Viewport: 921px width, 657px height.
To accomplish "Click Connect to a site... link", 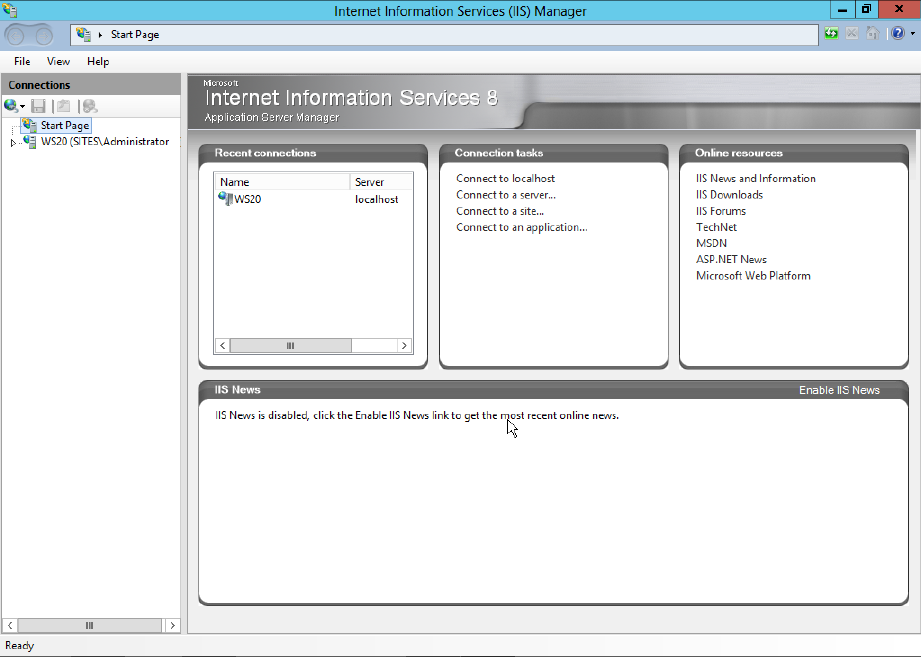I will pyautogui.click(x=500, y=211).
